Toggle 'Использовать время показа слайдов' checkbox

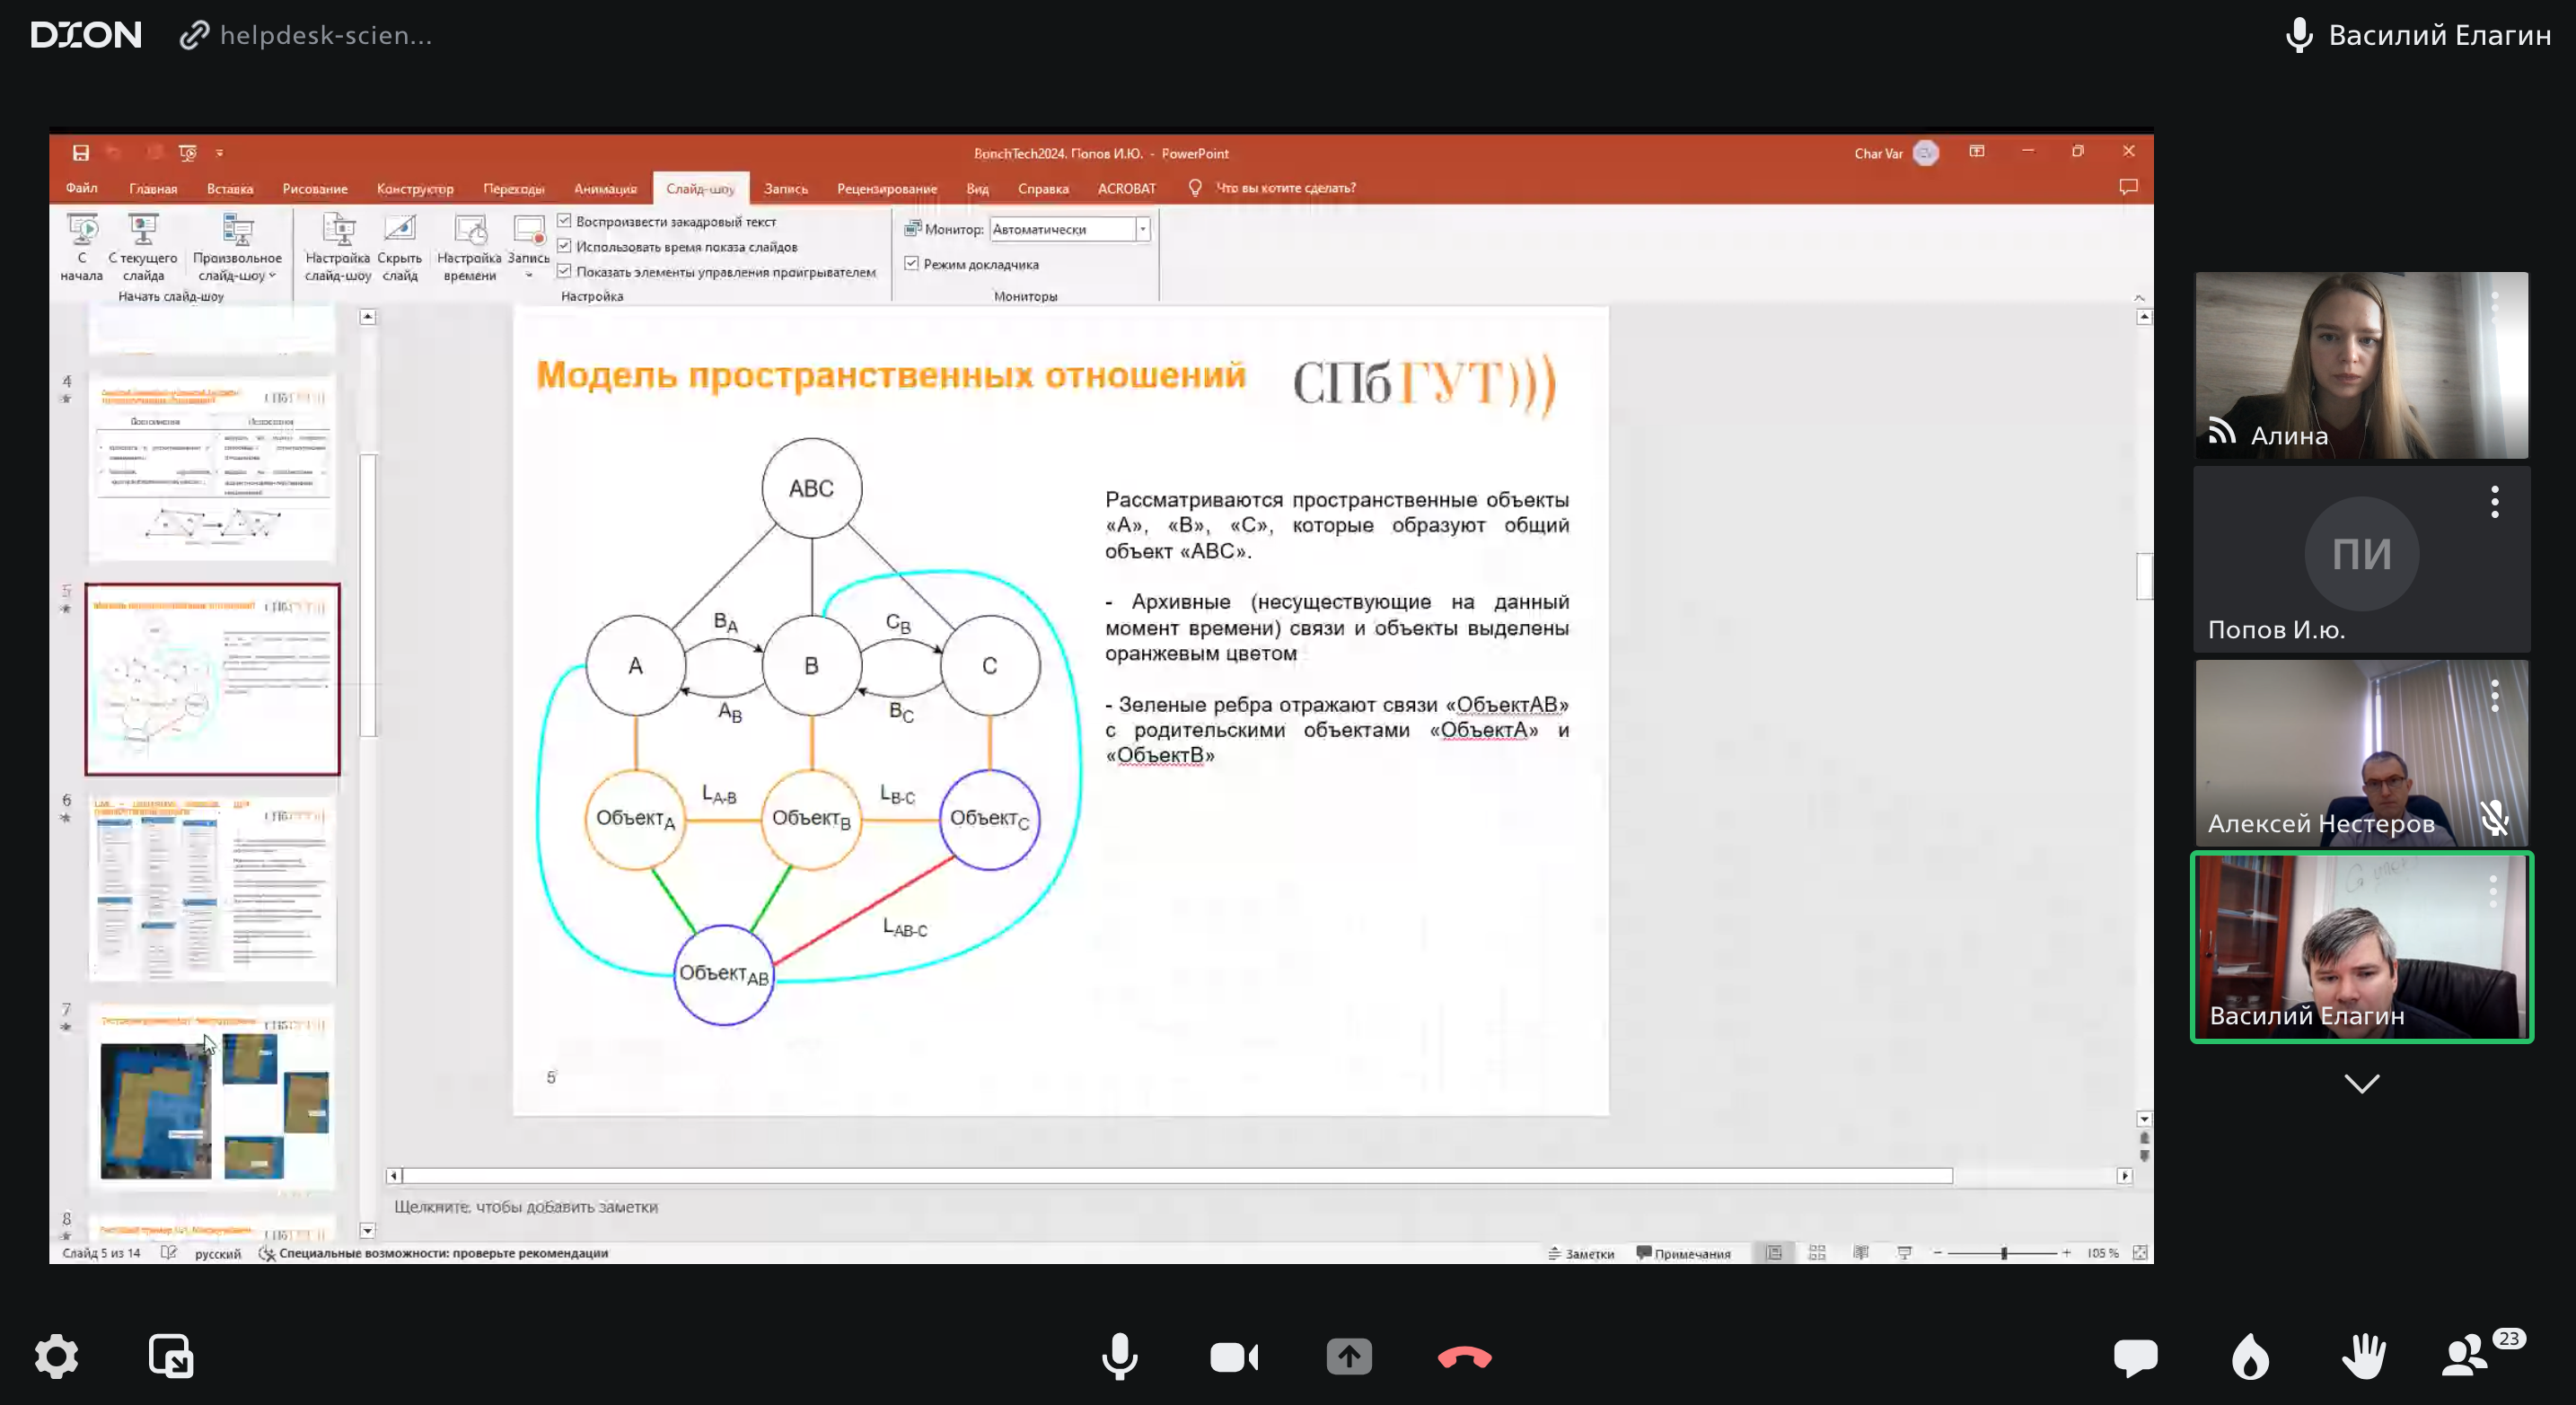(564, 246)
